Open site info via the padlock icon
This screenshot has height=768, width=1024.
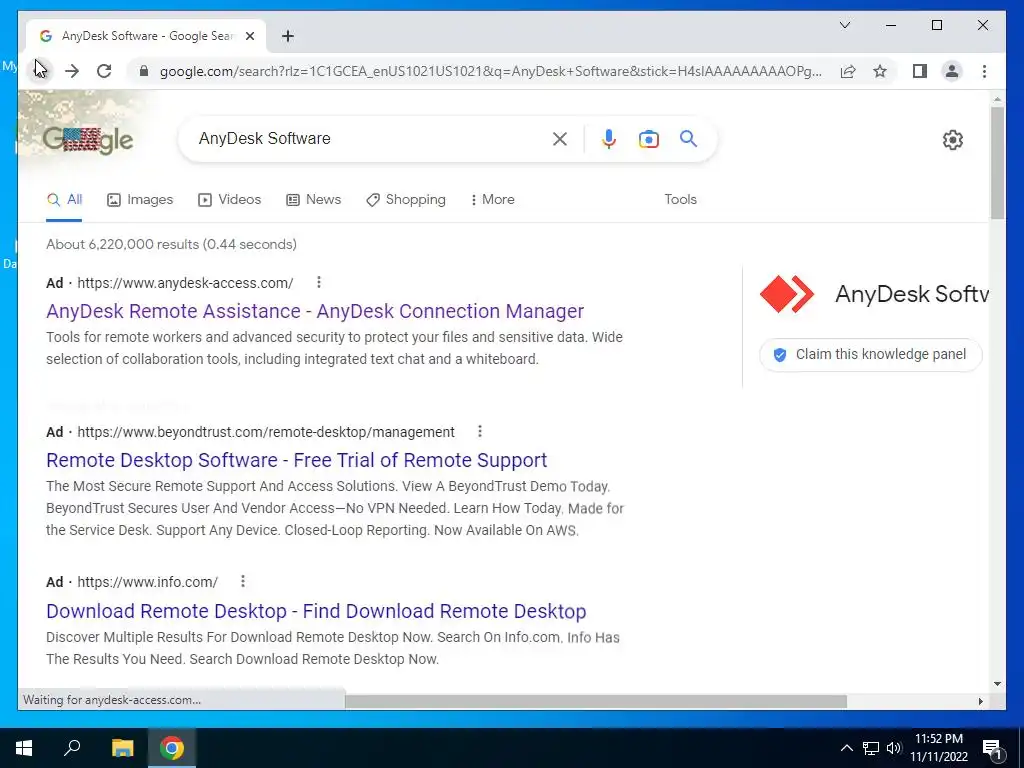click(x=144, y=71)
